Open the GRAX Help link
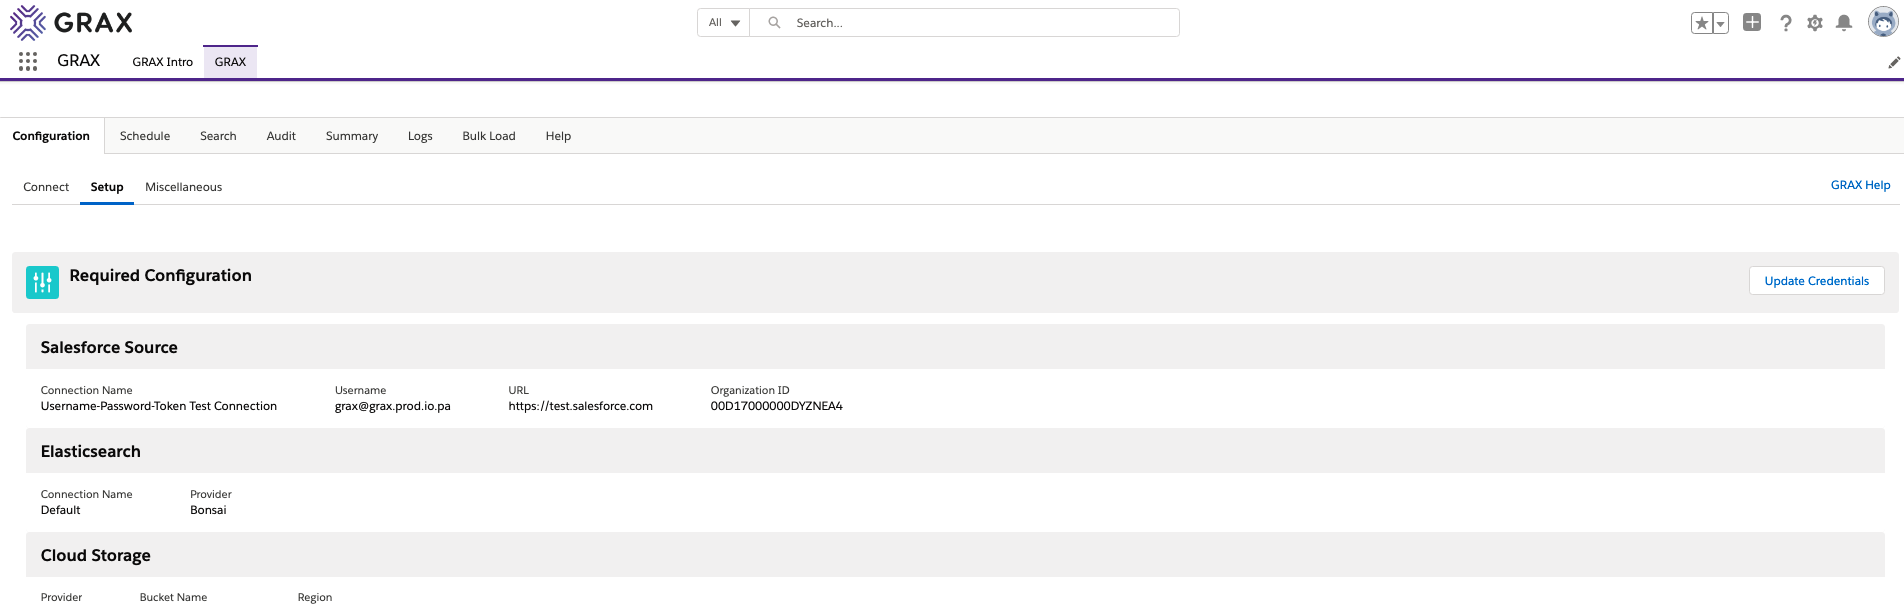The image size is (1904, 605). click(x=1860, y=185)
